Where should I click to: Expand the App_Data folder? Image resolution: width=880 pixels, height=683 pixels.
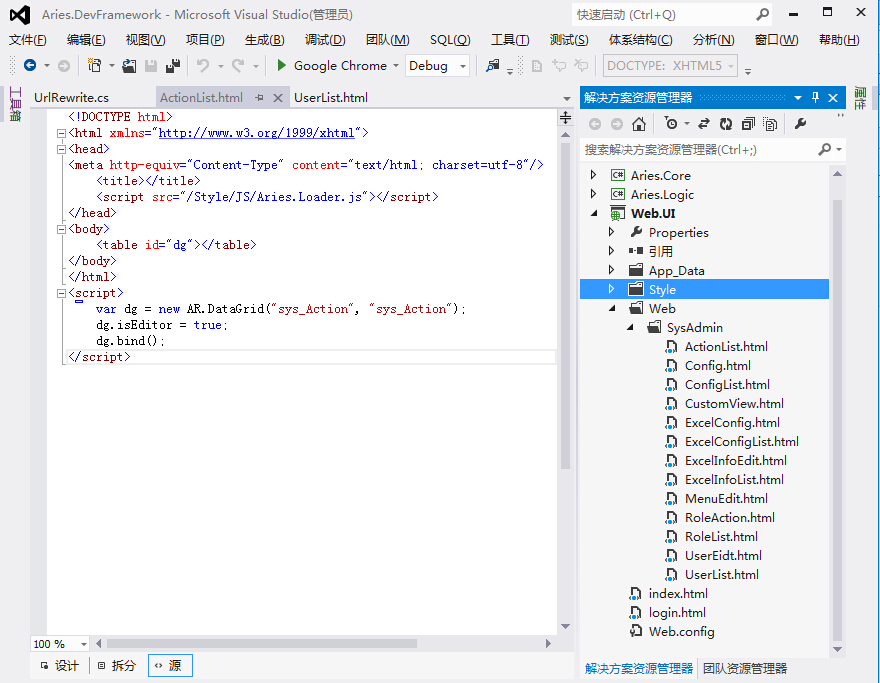click(x=611, y=270)
